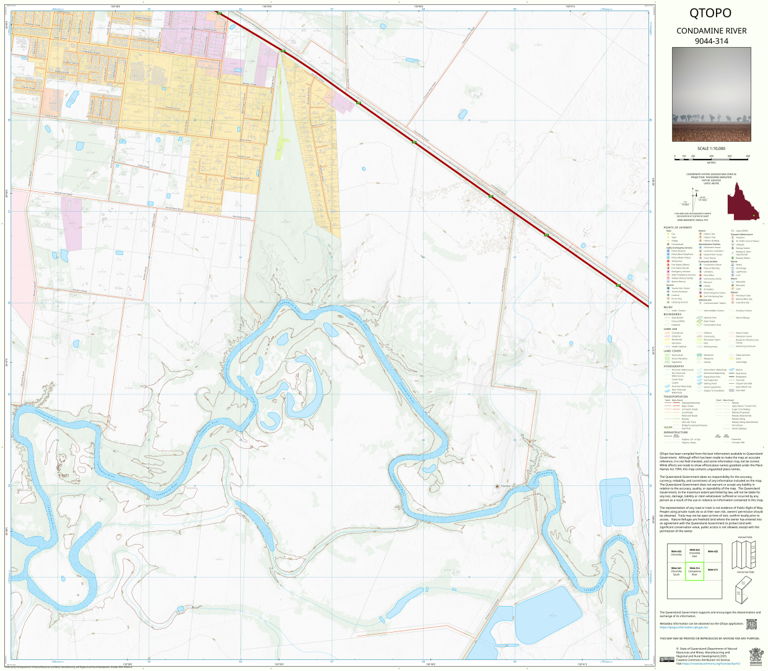Select the Chinchilla South index cell
This screenshot has width=768, height=671.
pos(676,571)
